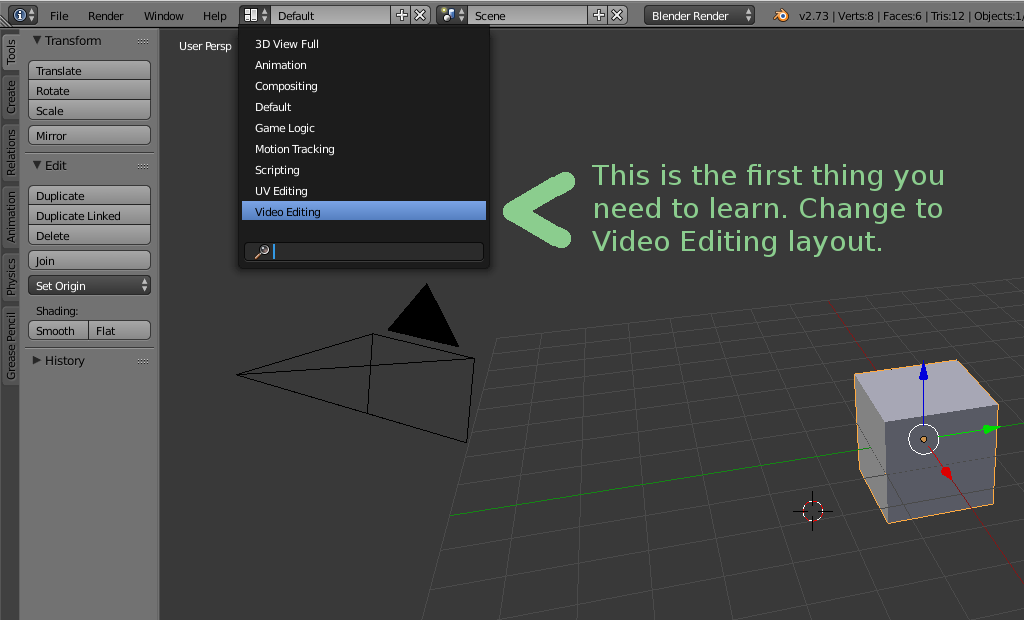The width and height of the screenshot is (1024, 620).
Task: Click the Transform panel drag grip
Action: click(x=143, y=41)
